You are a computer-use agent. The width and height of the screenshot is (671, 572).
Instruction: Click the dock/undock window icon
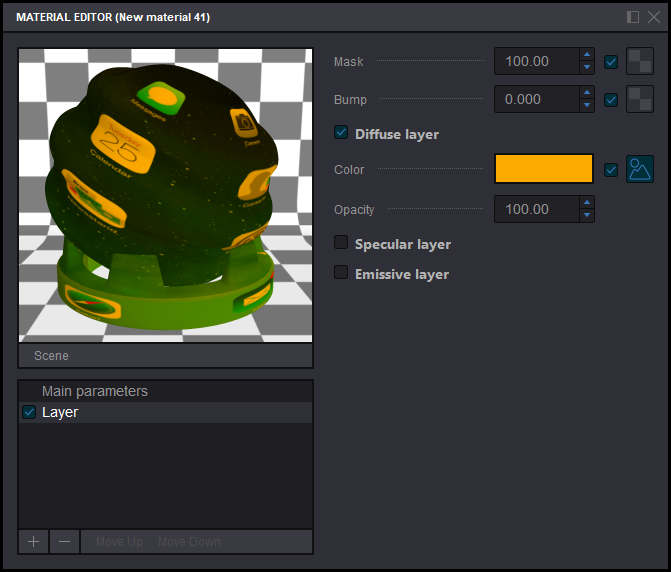pos(633,17)
